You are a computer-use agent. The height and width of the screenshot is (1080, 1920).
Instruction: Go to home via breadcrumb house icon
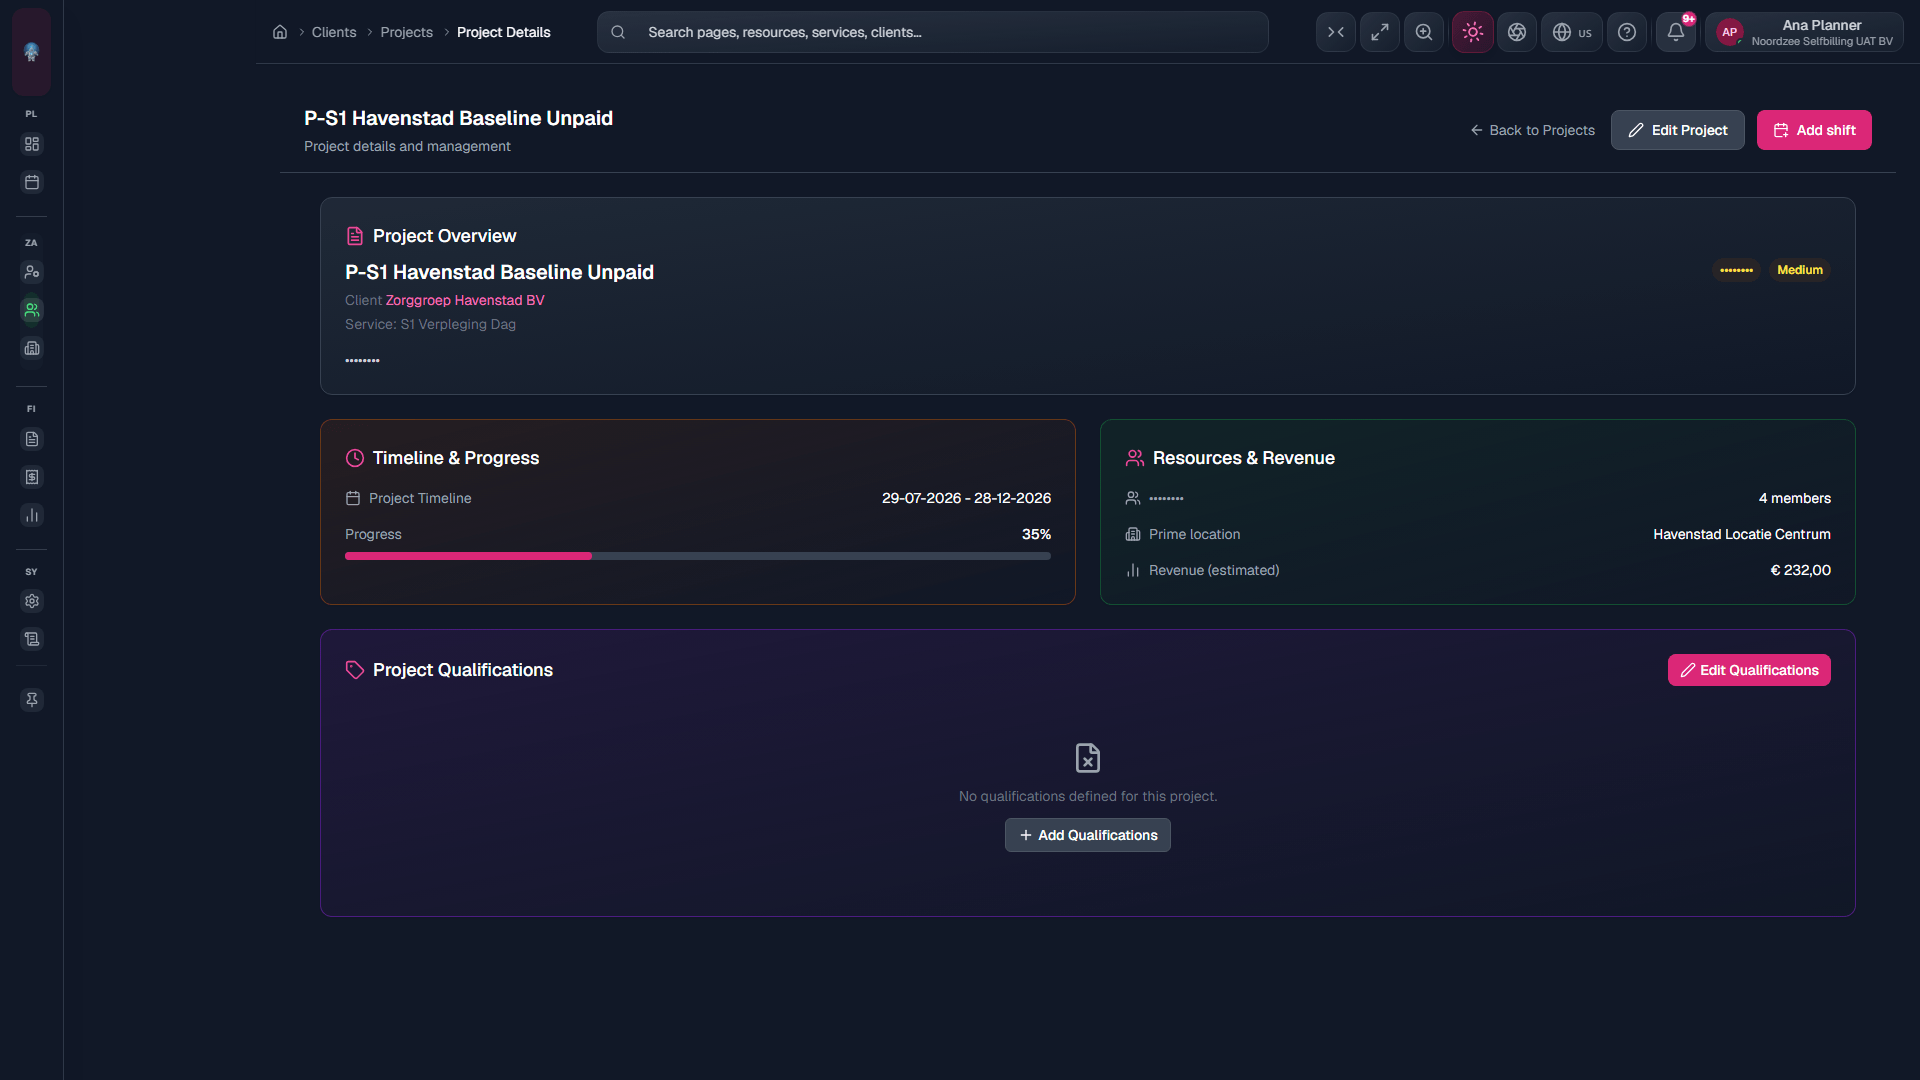[280, 32]
